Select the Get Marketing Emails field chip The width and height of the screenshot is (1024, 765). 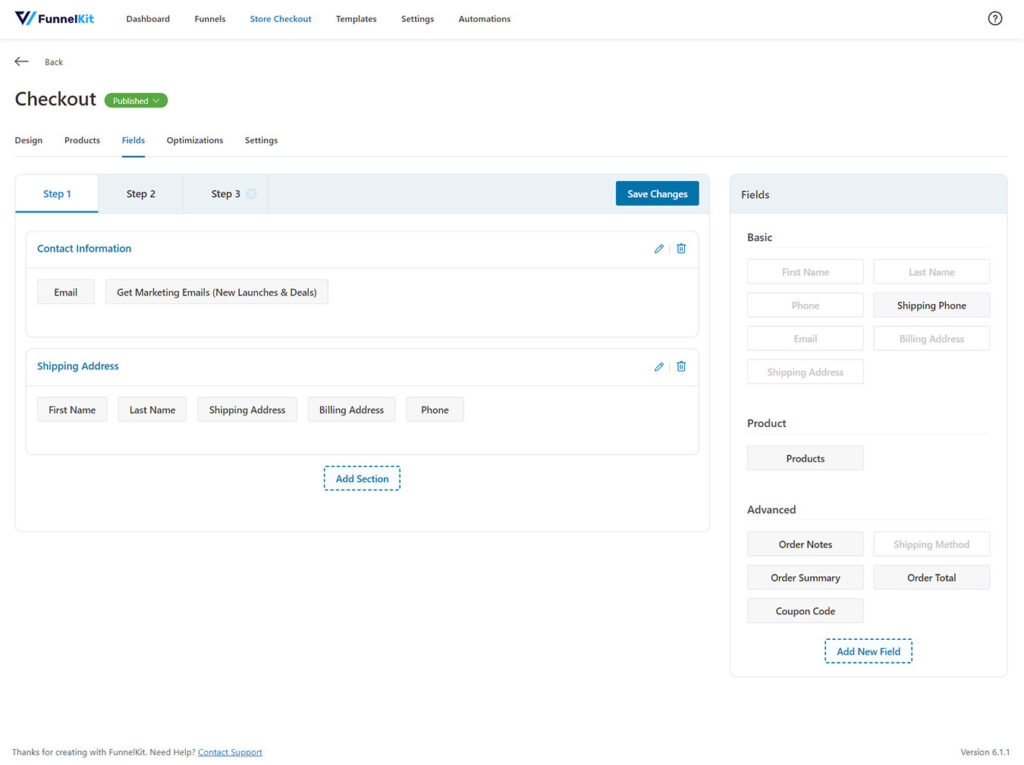pos(217,292)
